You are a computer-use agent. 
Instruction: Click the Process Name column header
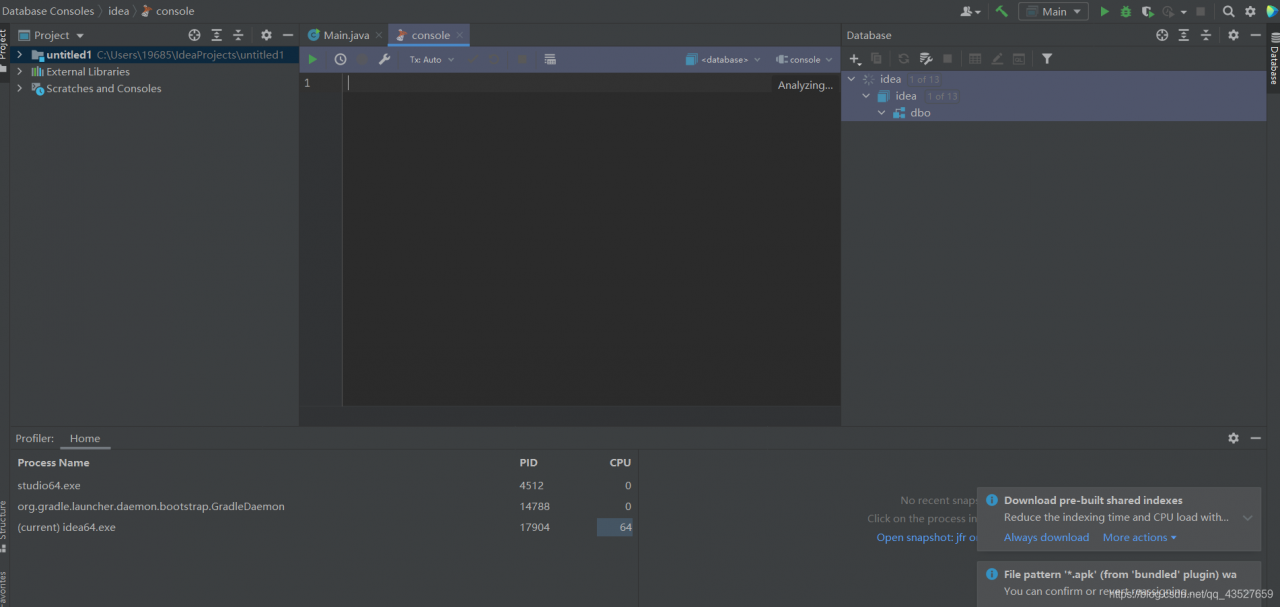pyautogui.click(x=53, y=463)
